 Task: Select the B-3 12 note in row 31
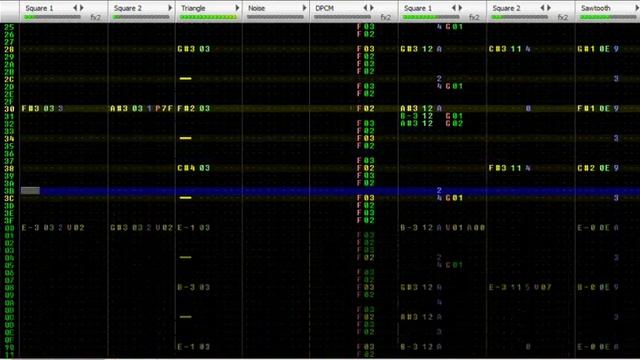[417, 116]
